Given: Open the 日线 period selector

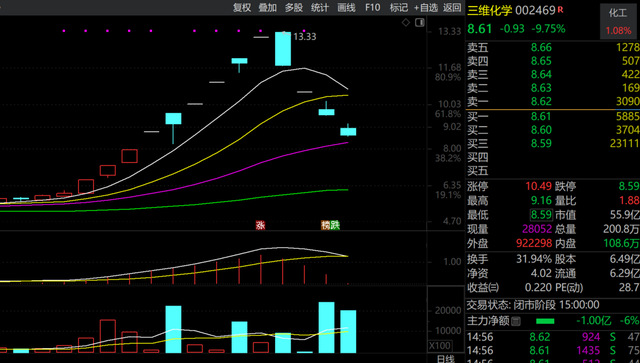Looking at the screenshot, I should point(446,359).
